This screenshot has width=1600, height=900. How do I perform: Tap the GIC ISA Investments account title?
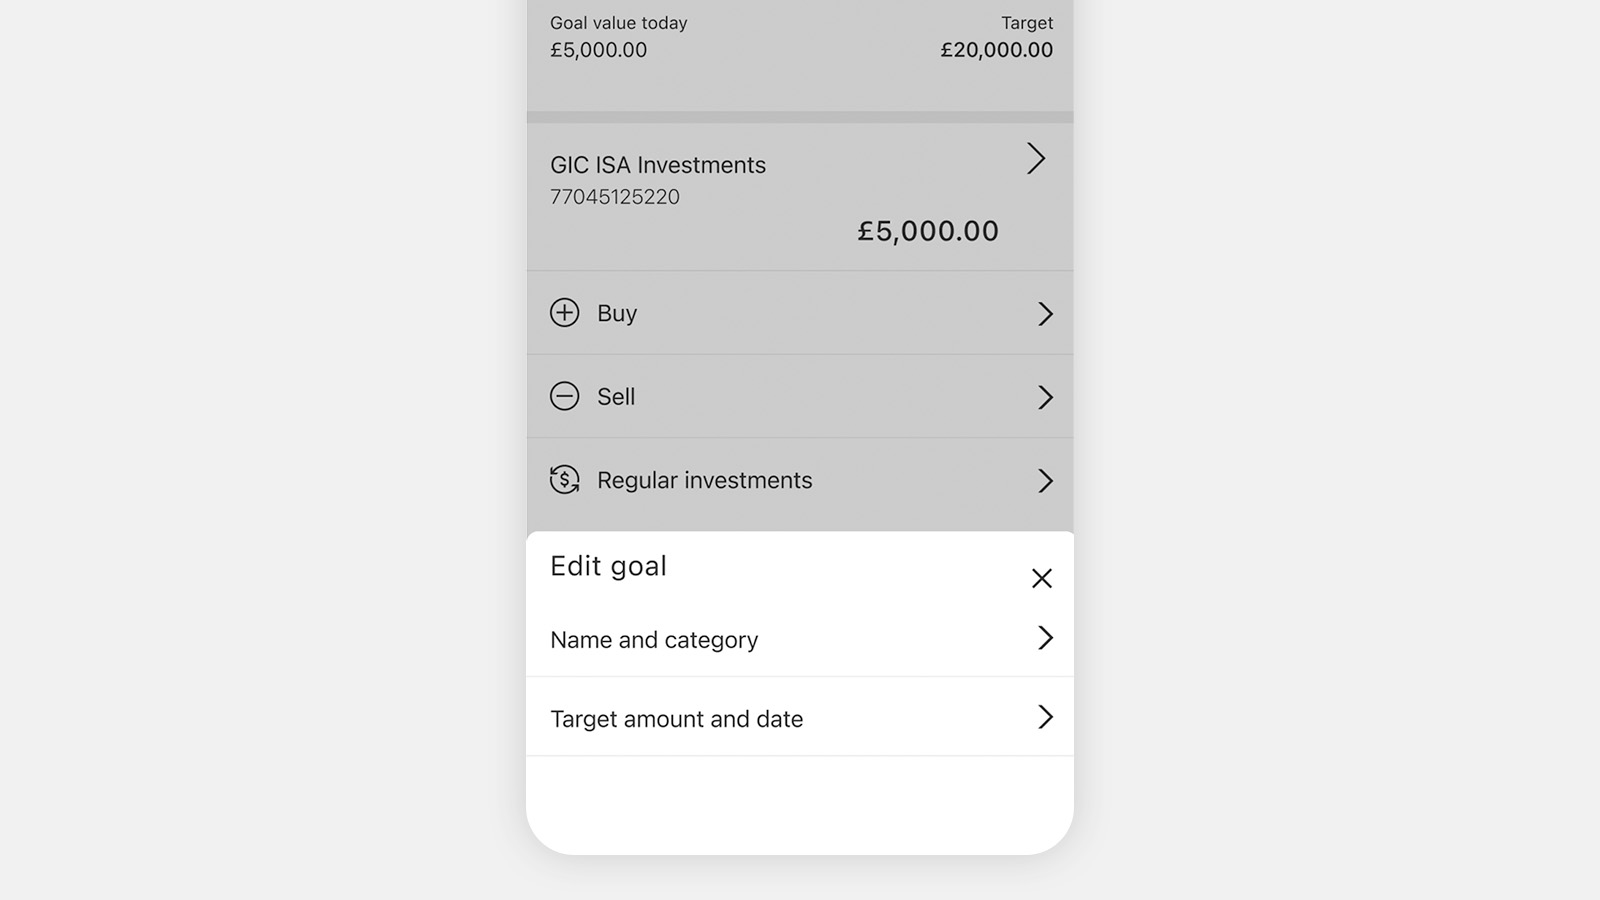658,165
